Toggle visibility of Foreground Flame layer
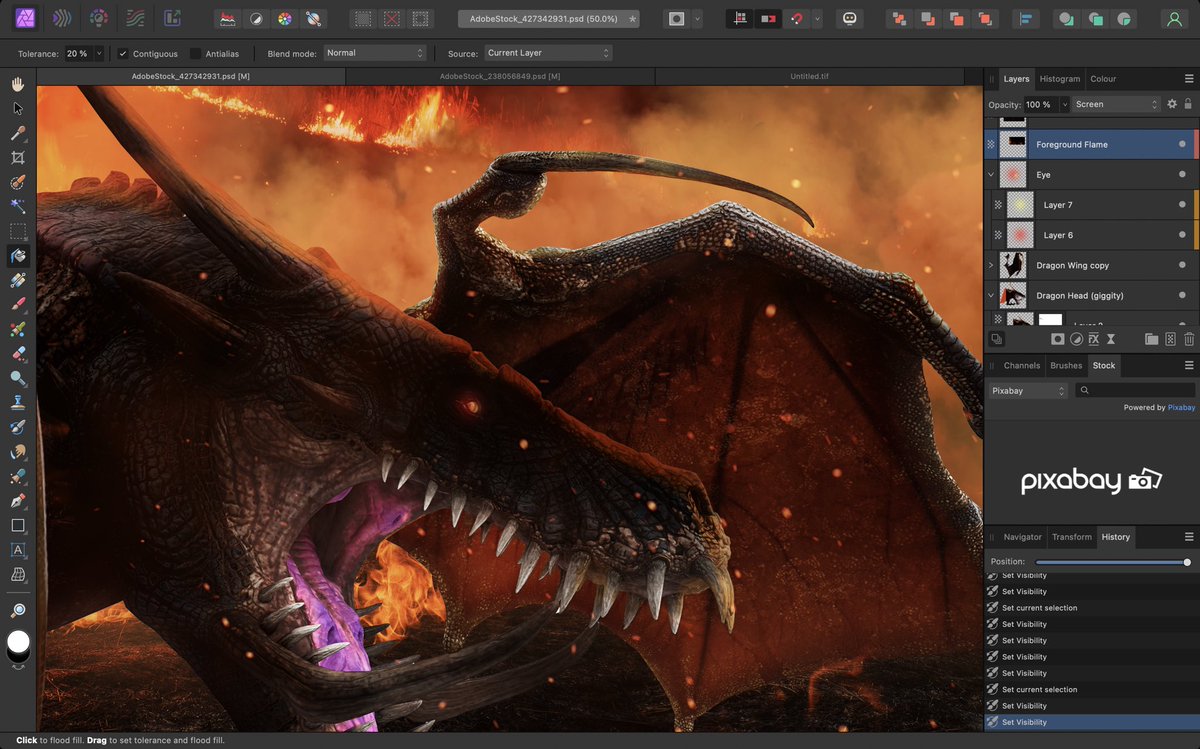 coord(1182,144)
